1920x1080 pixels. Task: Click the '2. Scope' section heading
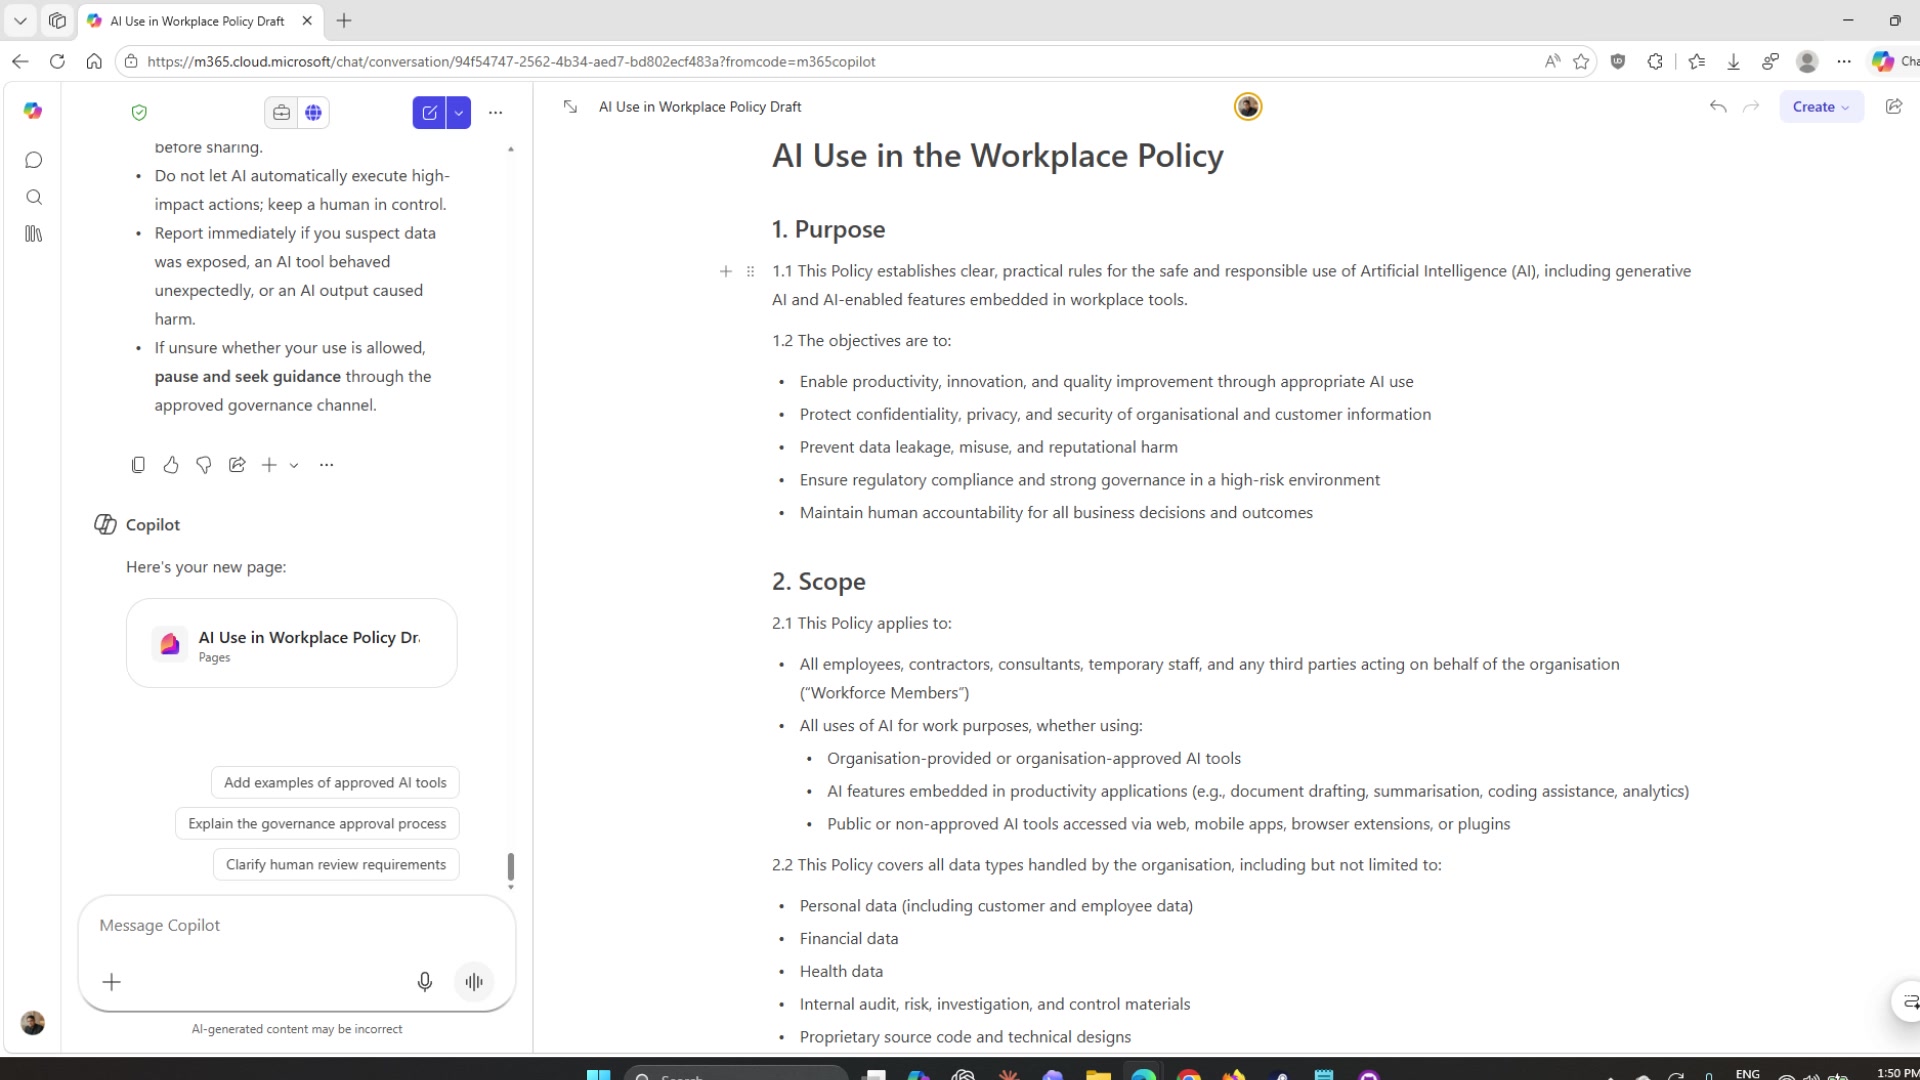pos(818,582)
